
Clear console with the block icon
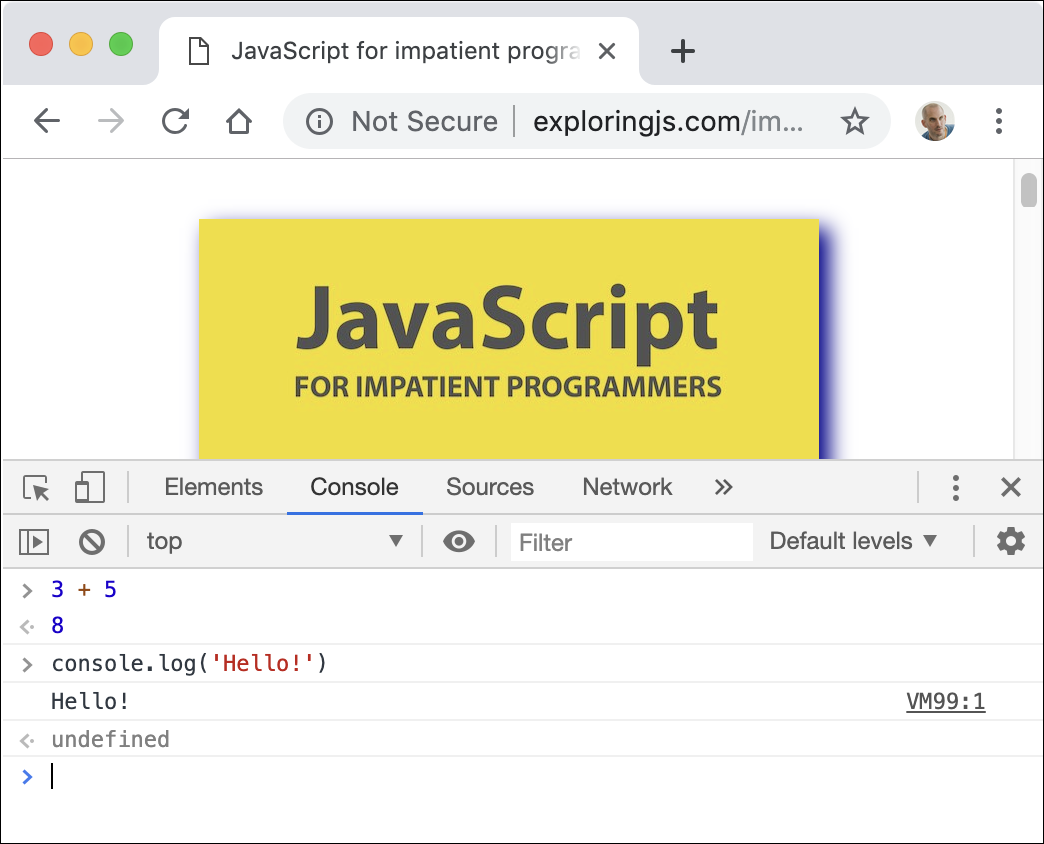click(x=92, y=542)
